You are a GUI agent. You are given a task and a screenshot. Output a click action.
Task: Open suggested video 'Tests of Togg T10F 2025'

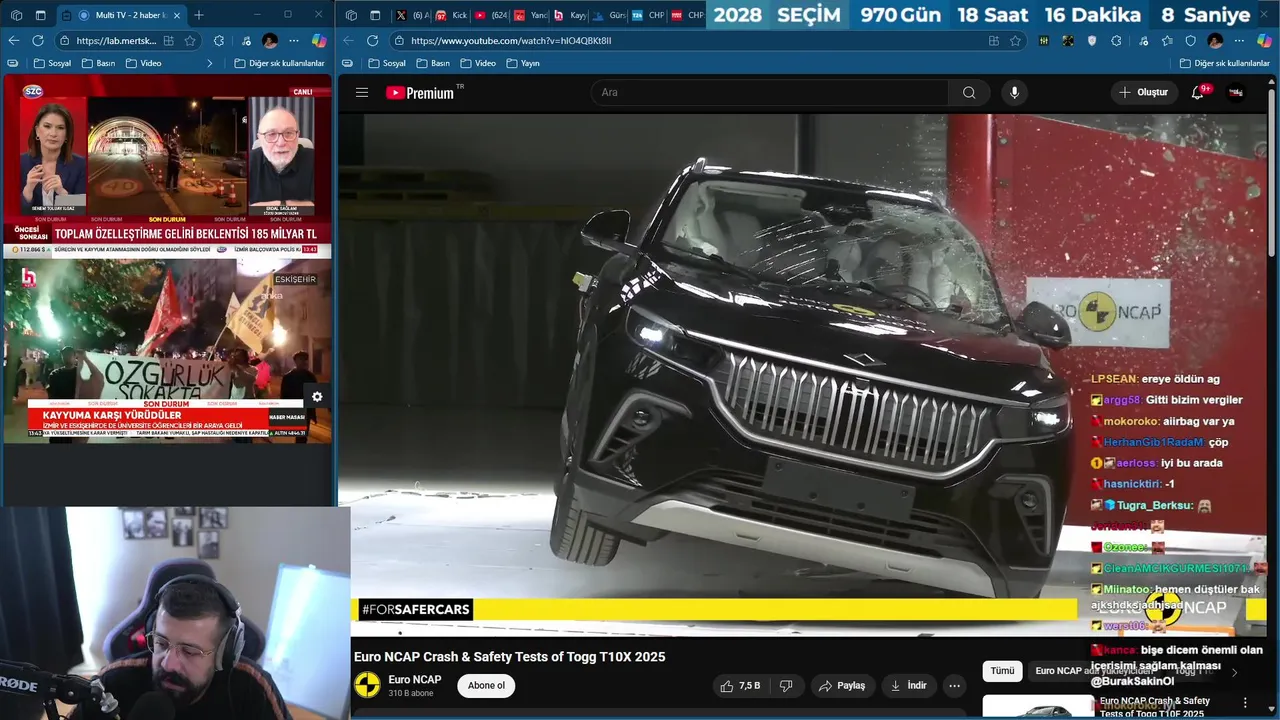(1155, 706)
